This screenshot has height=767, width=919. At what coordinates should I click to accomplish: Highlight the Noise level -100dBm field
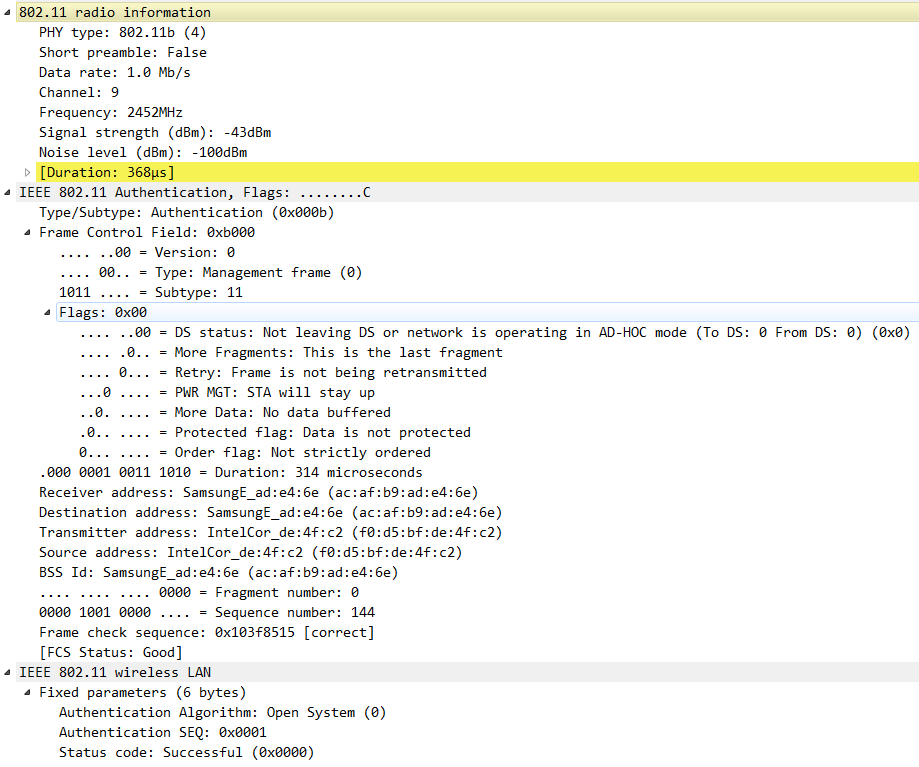click(x=142, y=152)
